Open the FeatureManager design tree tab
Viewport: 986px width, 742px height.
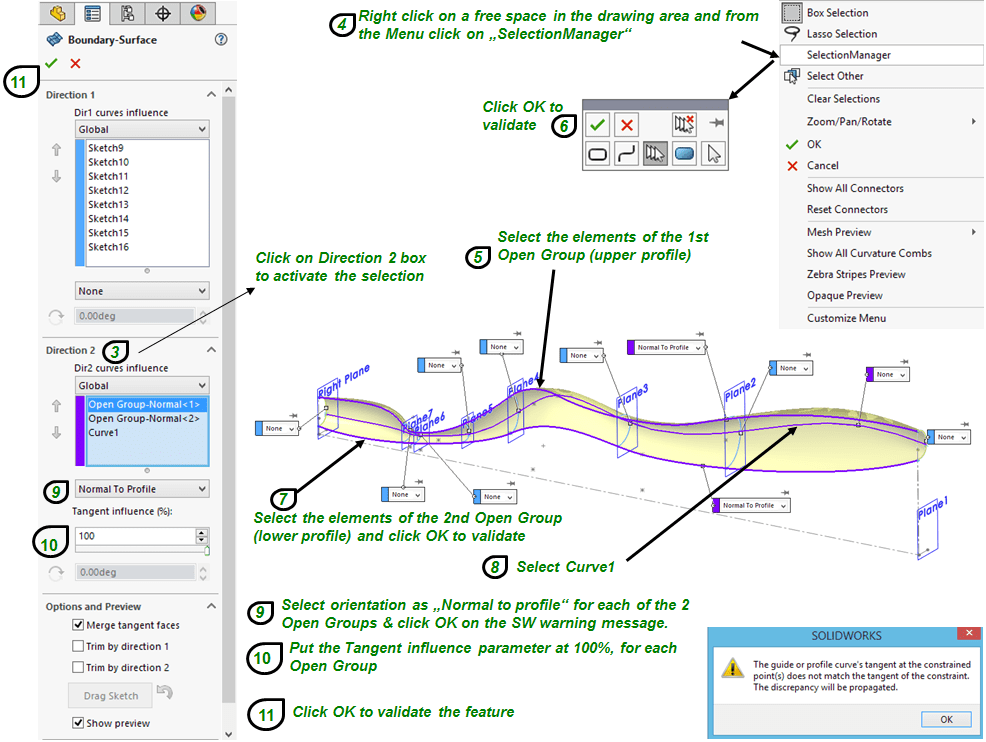pos(58,13)
